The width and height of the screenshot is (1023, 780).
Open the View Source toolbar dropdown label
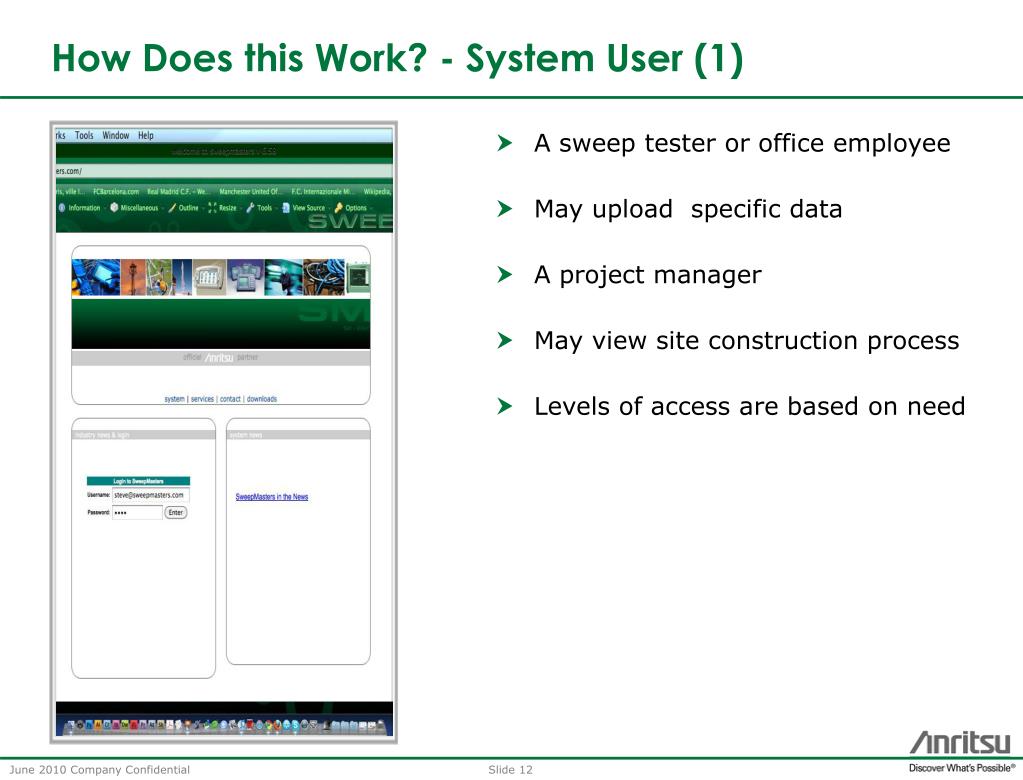(x=309, y=208)
